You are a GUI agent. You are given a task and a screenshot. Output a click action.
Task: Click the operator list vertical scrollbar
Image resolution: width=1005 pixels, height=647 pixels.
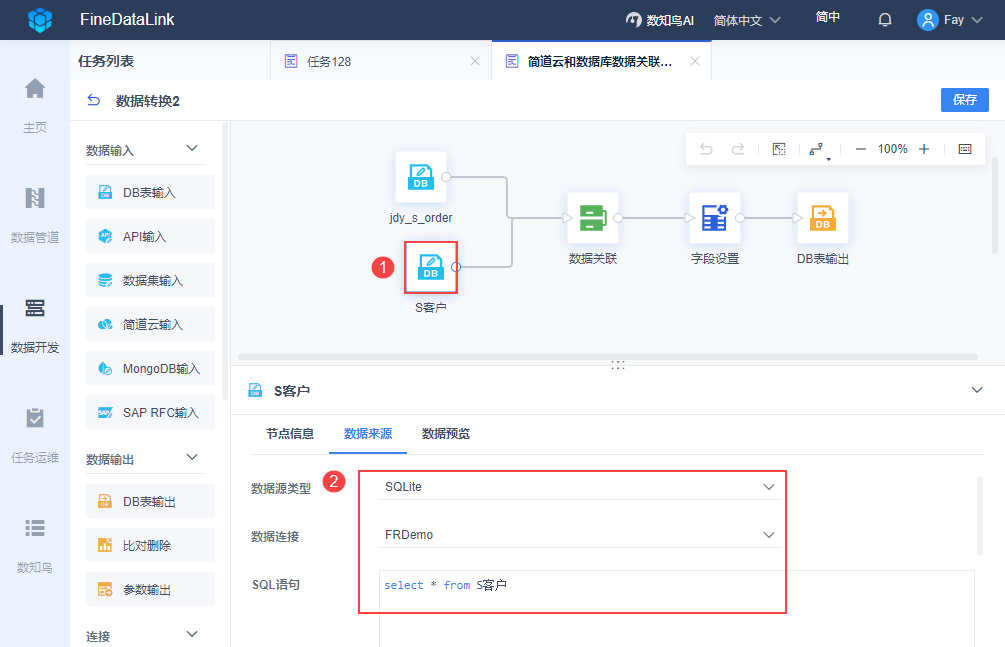point(225,260)
